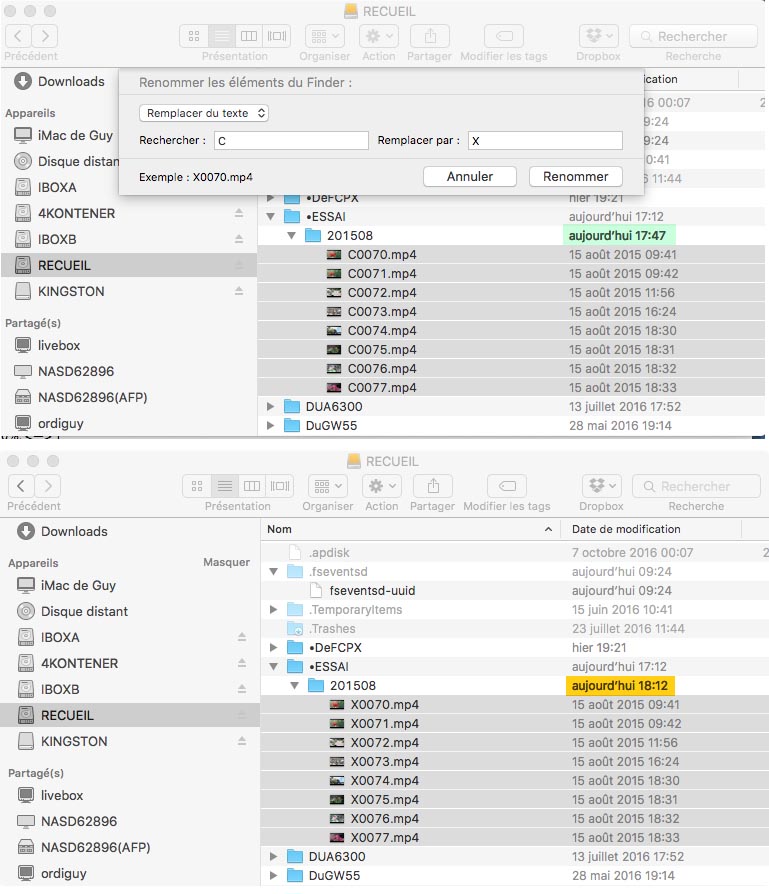Select C0075.mp4 video thumbnail icon

(x=333, y=350)
